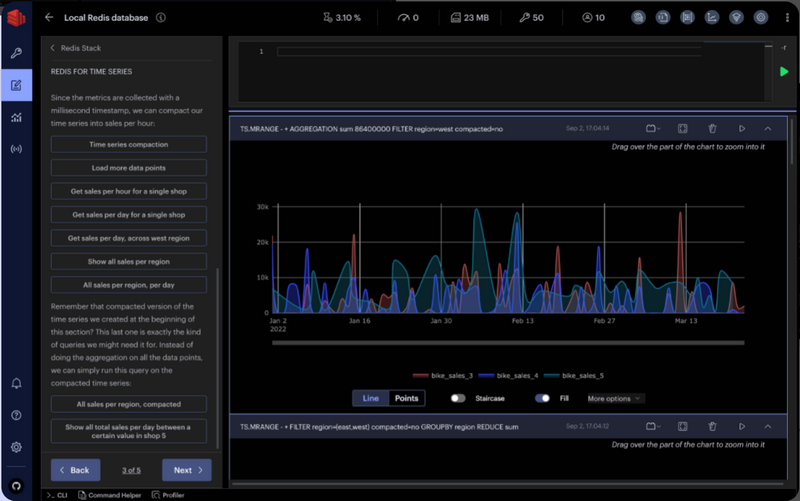This screenshot has width=800, height=501.
Task: Click the concentric-circles module icon
Action: click(761, 17)
